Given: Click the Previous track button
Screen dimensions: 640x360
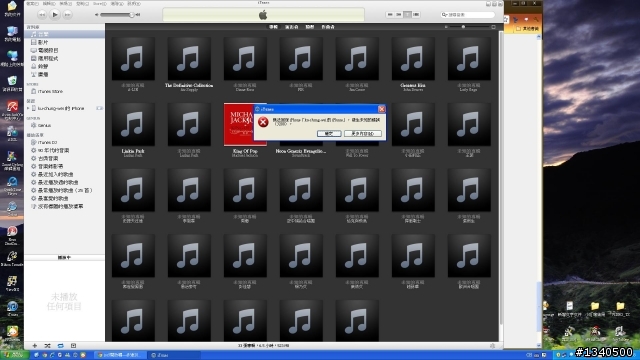Looking at the screenshot, I should coord(42,15).
